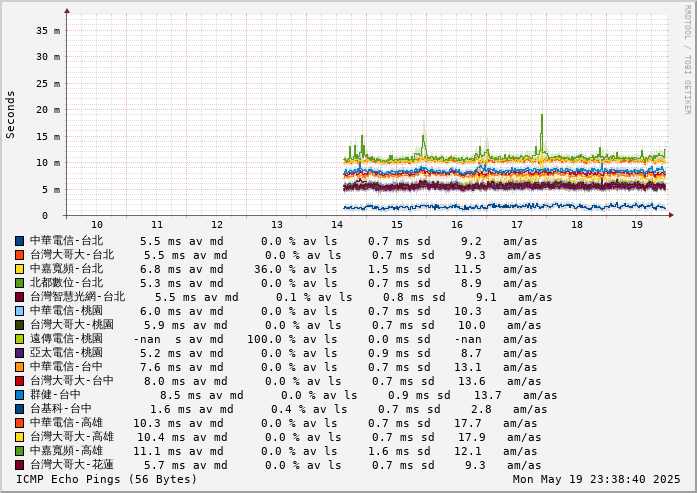Click the legend label 中華電信-台北
Image resolution: width=697 pixels, height=493 pixels.
[x=67, y=240]
